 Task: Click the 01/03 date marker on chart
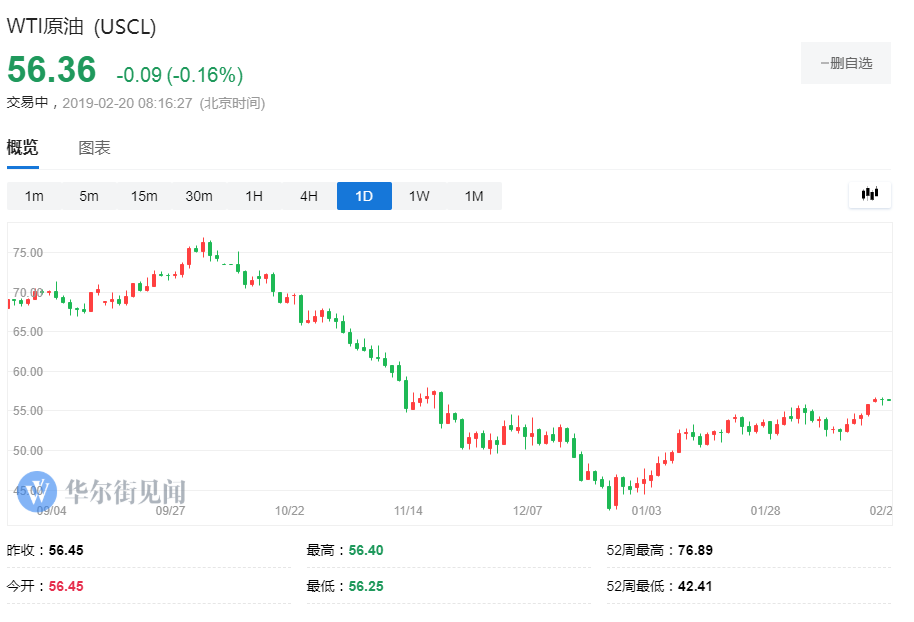coord(647,511)
